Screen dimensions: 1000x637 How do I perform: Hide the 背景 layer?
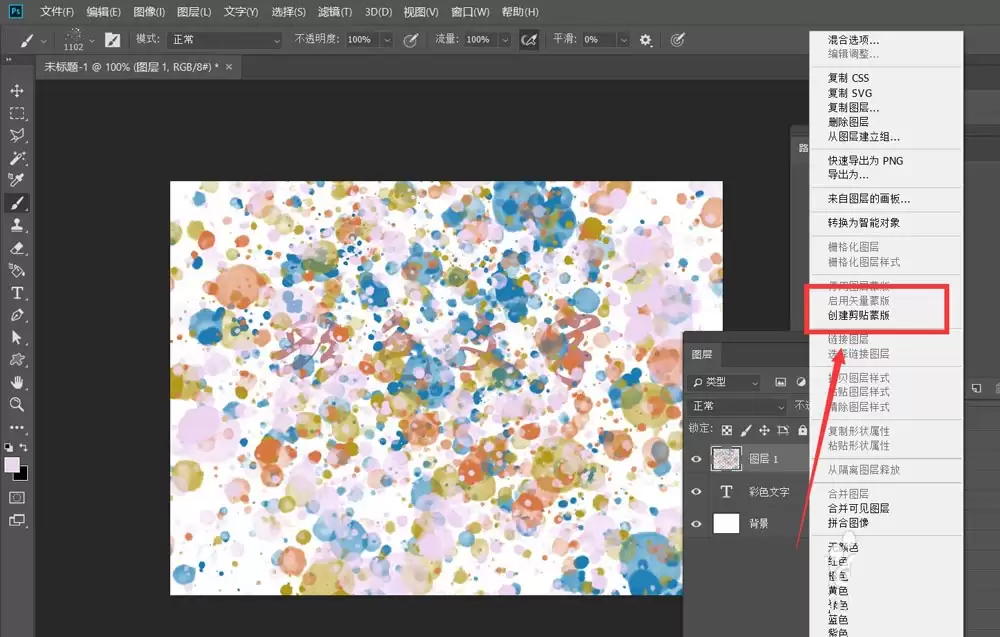696,524
